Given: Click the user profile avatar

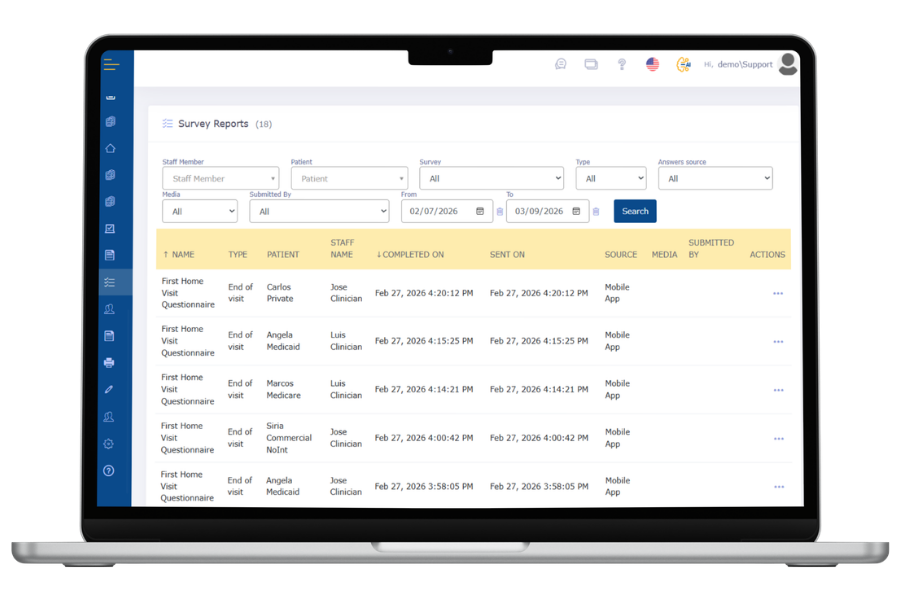Looking at the screenshot, I should point(788,64).
